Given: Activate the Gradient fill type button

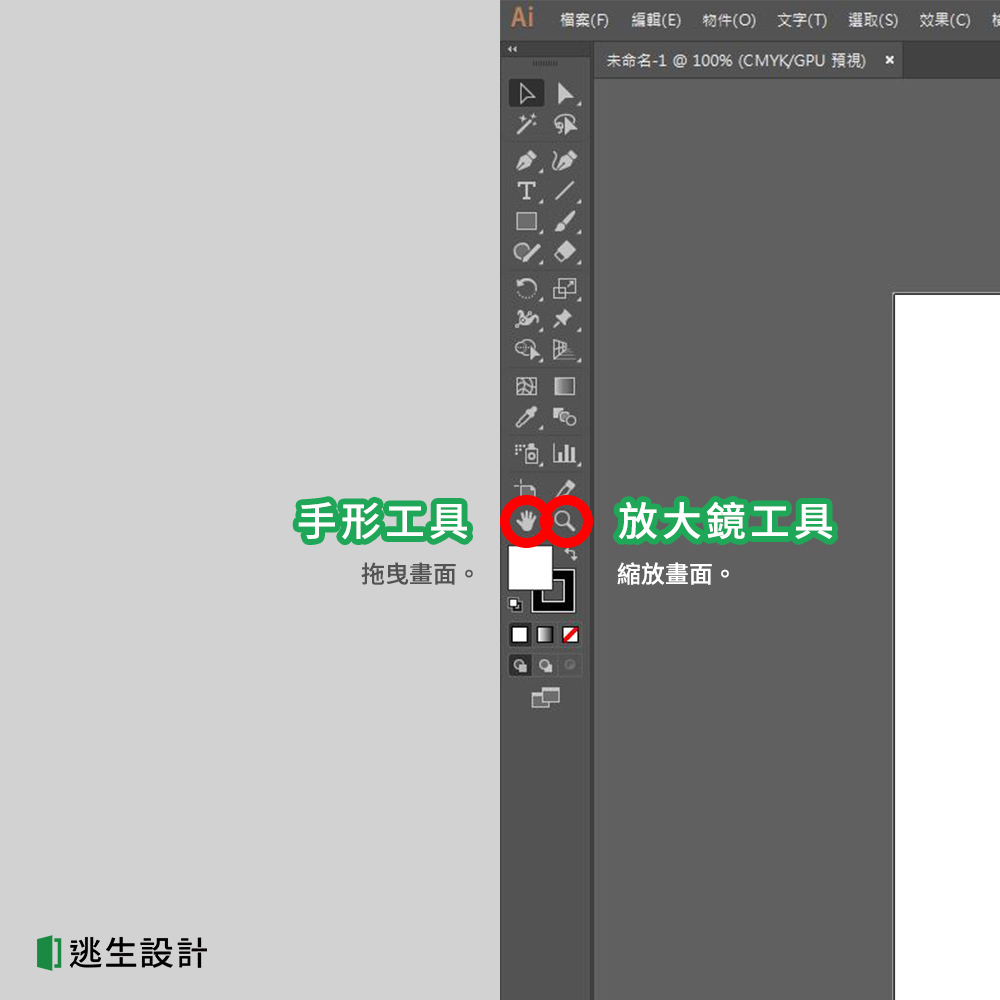Looking at the screenshot, I should pos(545,635).
